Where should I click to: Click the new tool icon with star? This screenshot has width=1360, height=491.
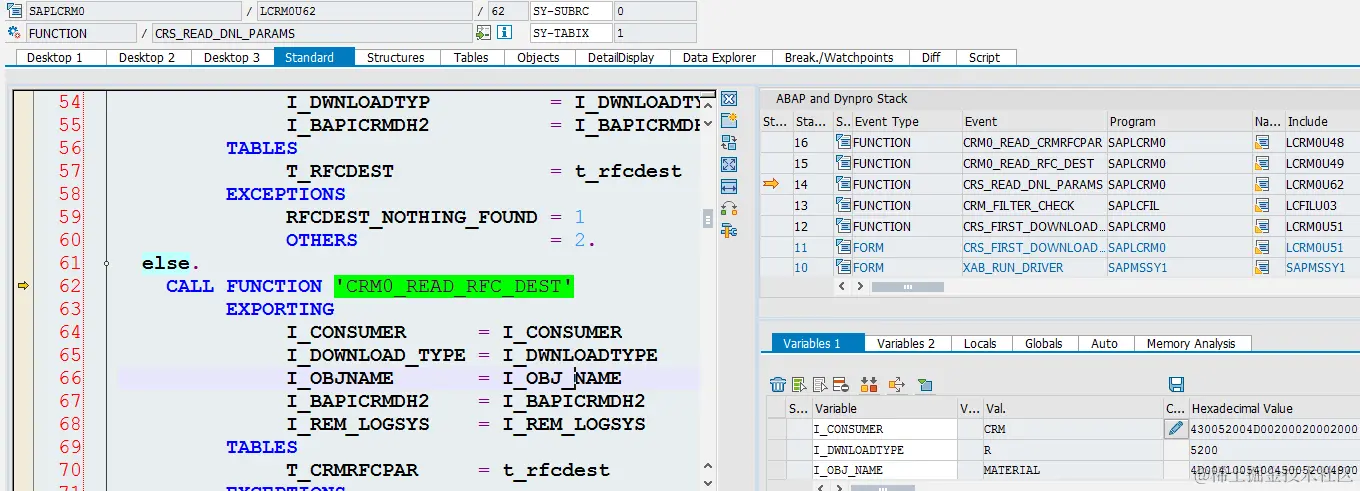tap(729, 121)
